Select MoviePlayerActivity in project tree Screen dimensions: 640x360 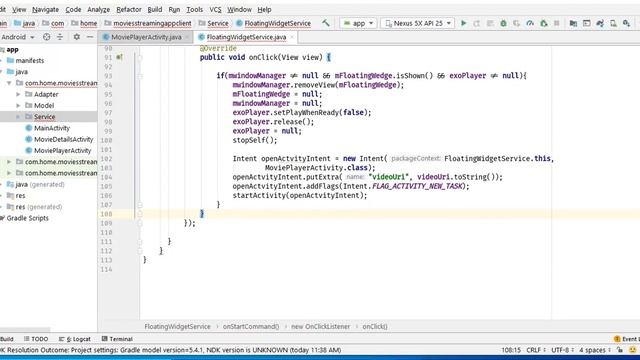pos(62,151)
